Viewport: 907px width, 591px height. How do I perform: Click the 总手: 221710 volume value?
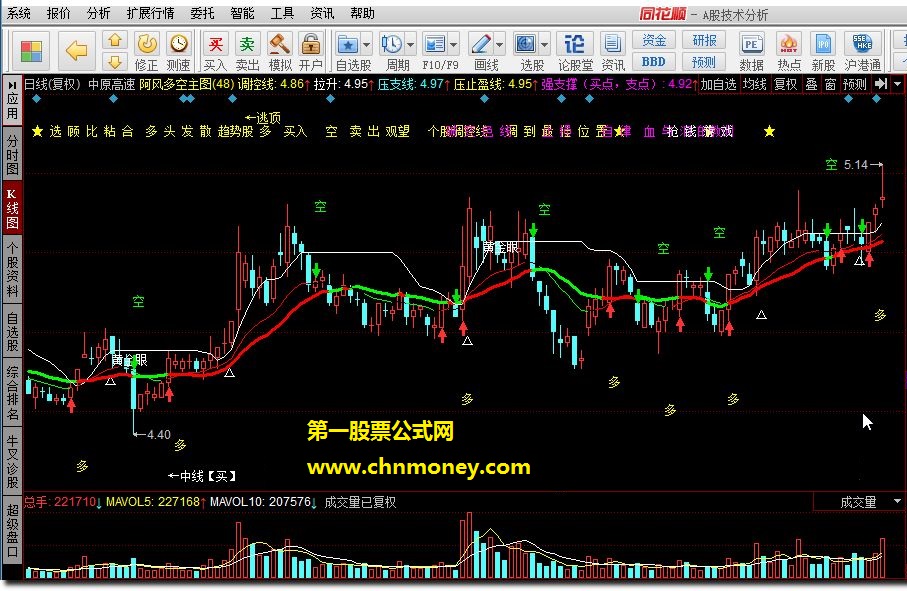pos(62,501)
